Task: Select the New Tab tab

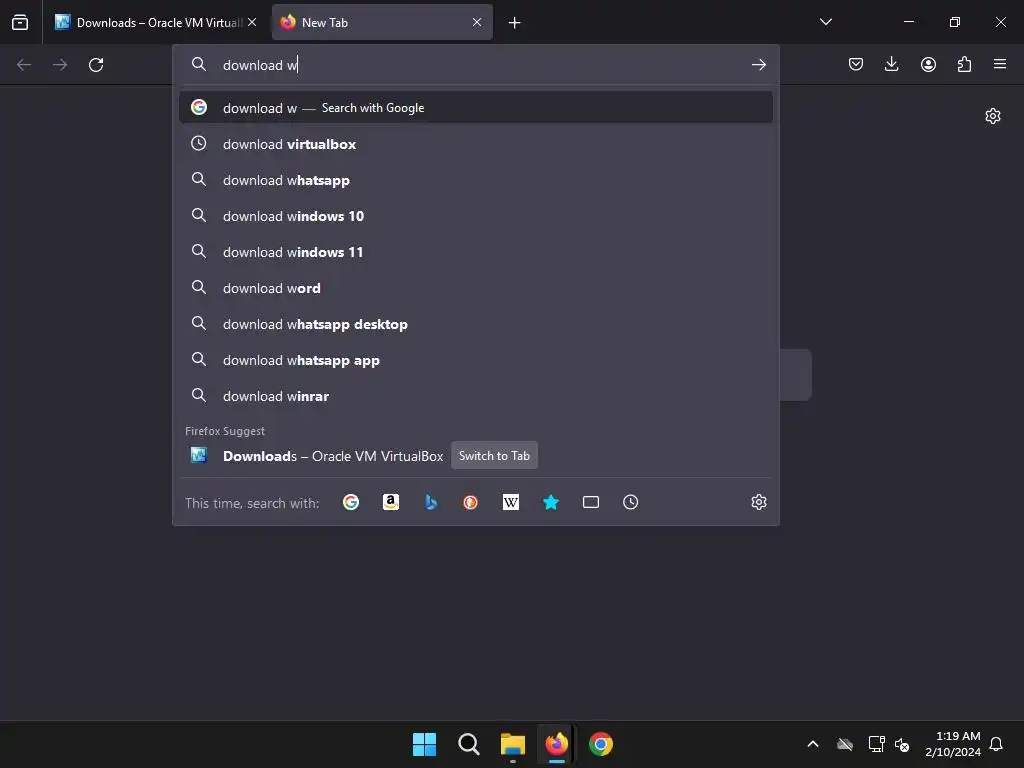Action: (x=382, y=22)
